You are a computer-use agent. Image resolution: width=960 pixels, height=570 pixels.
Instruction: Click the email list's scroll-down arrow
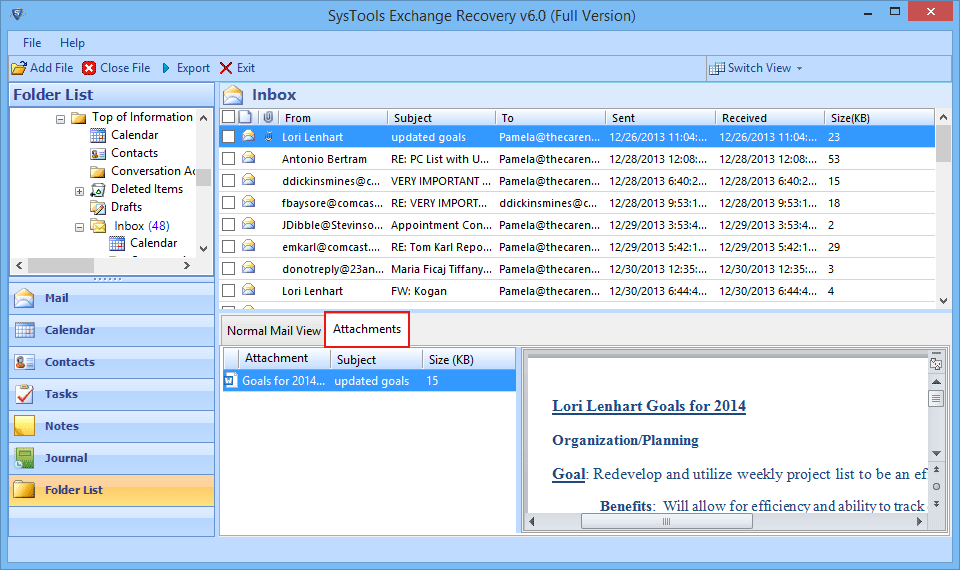(x=943, y=301)
